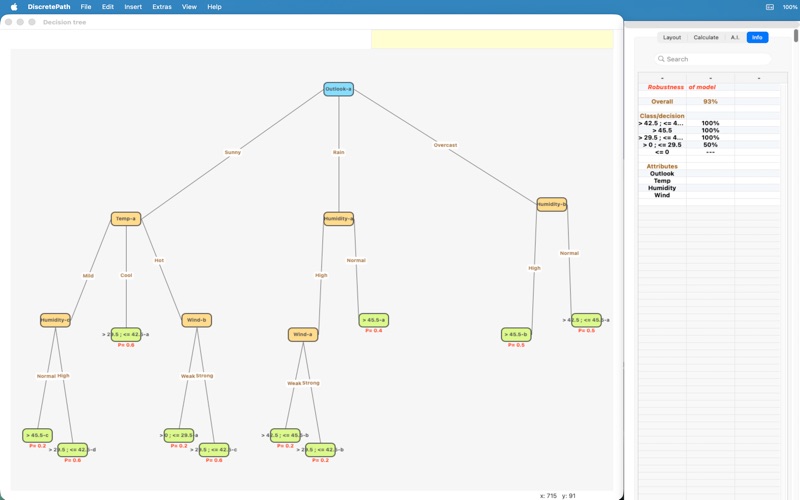Click the P= 0.4 label under > 45.5-a
The width and height of the screenshot is (800, 500).
(x=374, y=331)
